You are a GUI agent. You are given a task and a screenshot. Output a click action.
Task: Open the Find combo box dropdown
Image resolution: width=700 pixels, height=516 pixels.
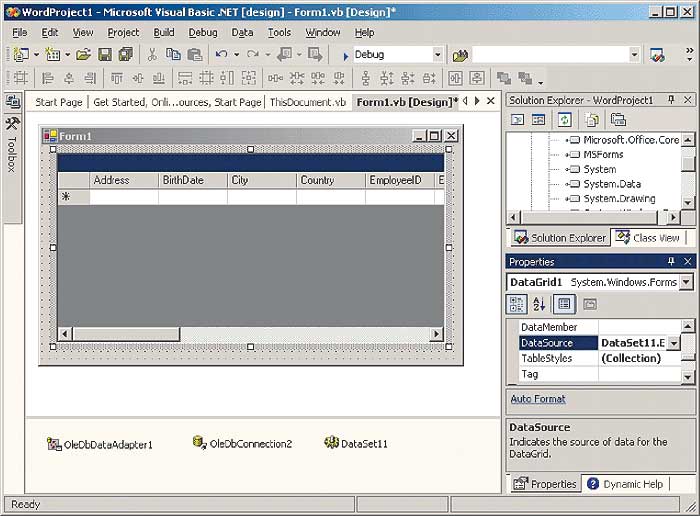pyautogui.click(x=634, y=55)
